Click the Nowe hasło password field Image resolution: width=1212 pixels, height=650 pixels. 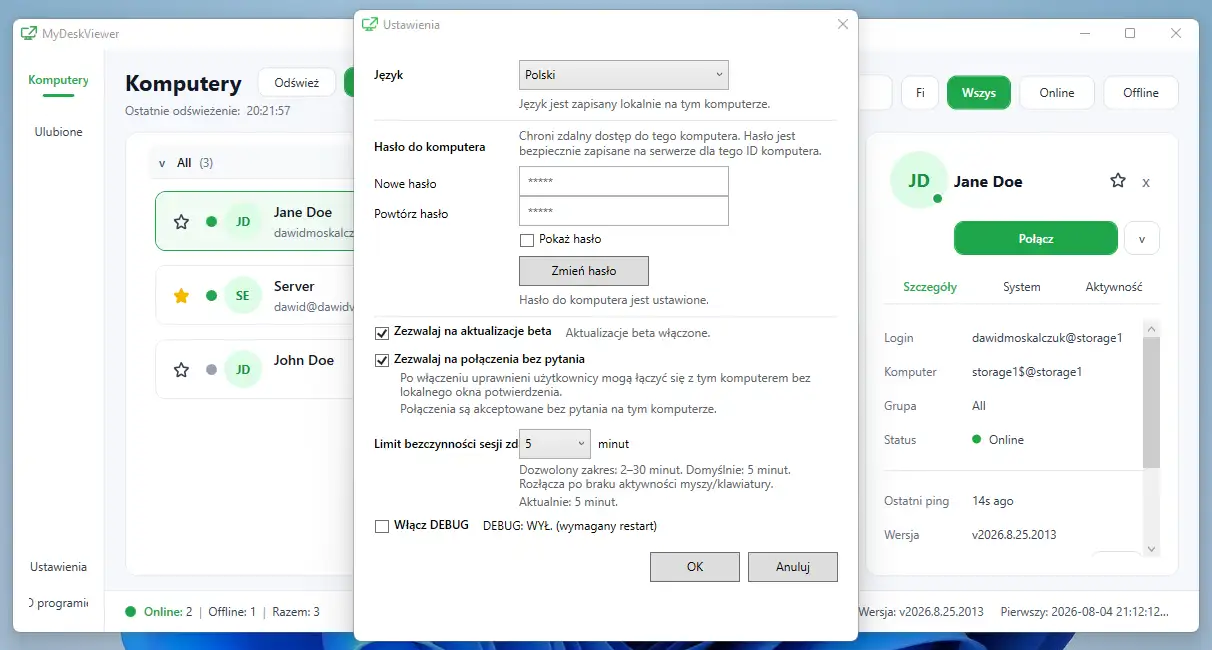point(624,181)
